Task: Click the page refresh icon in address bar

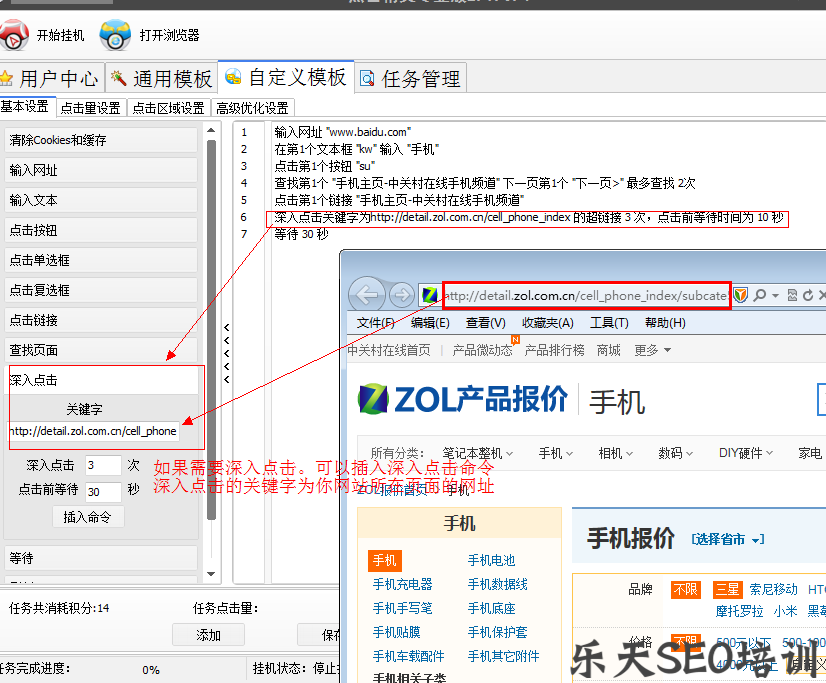Action: pyautogui.click(x=806, y=294)
